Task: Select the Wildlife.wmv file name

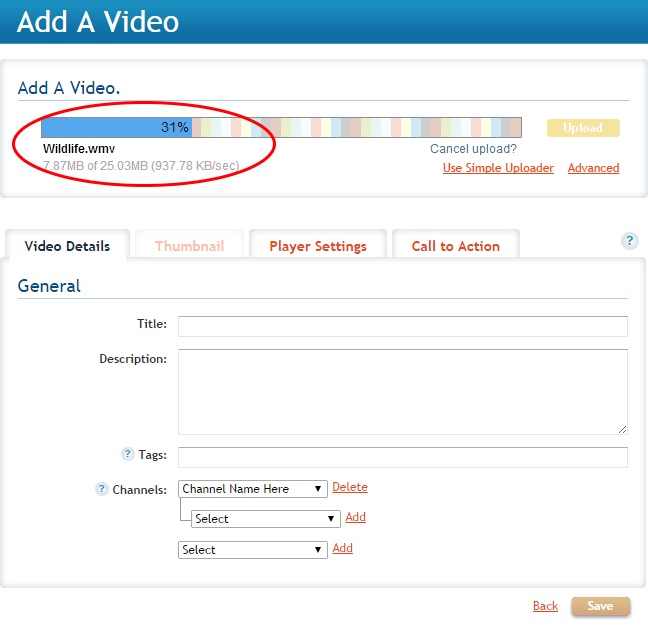Action: click(x=79, y=148)
